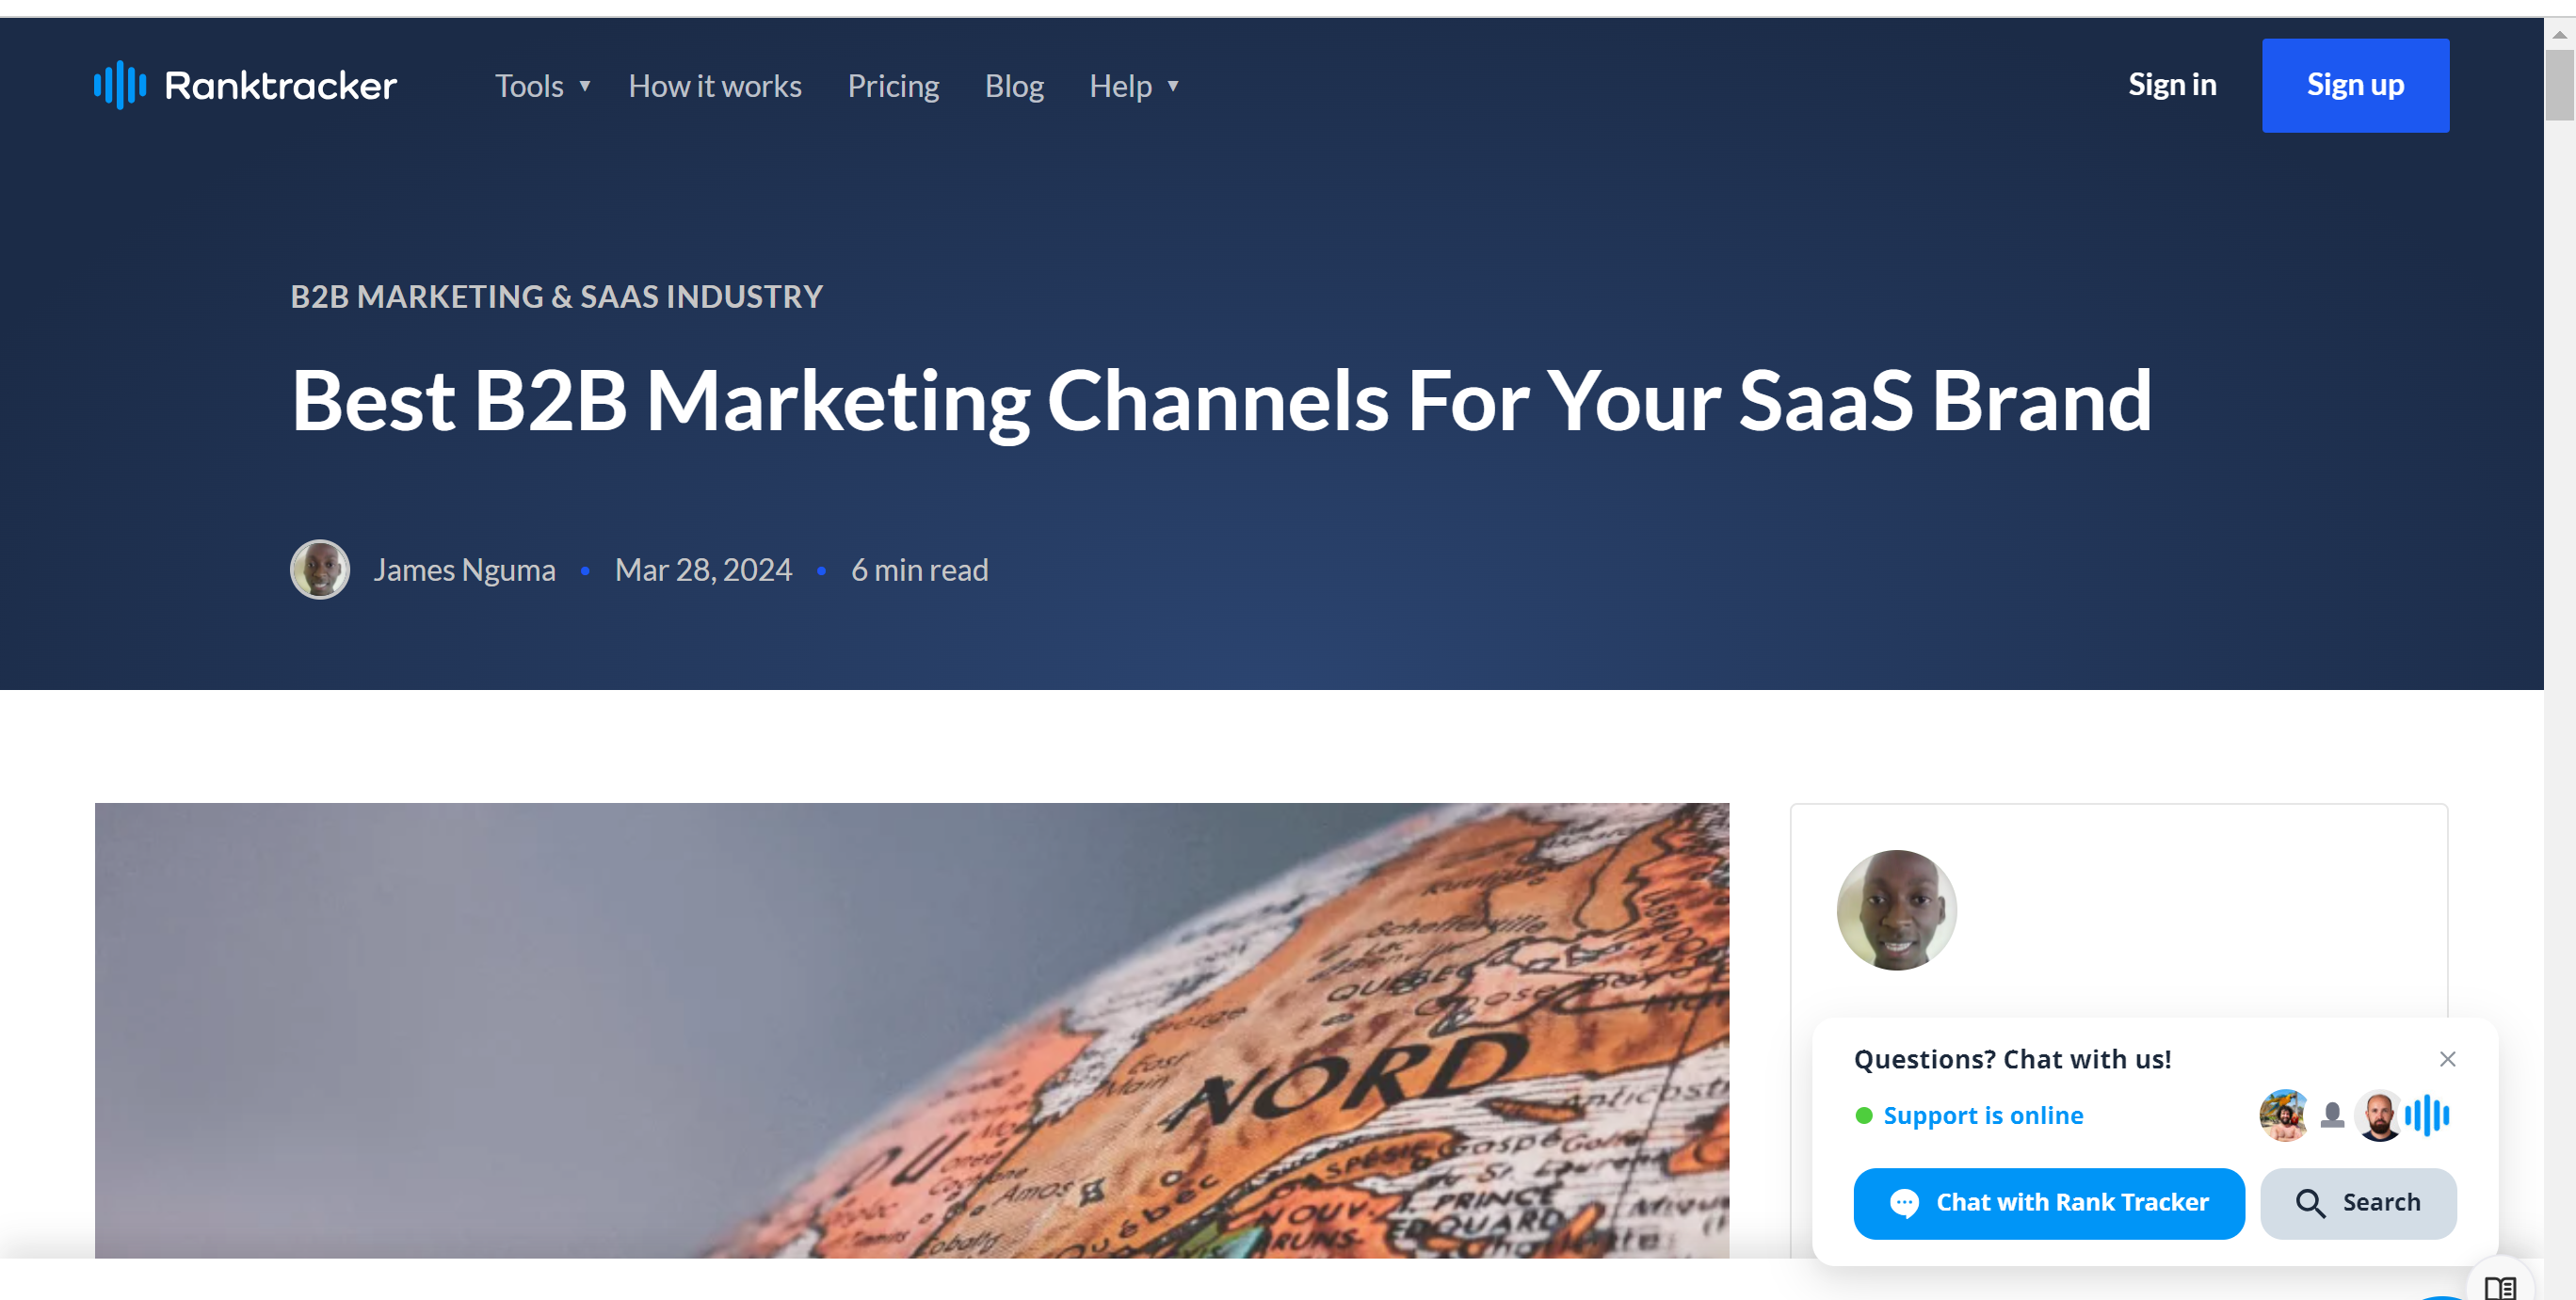Click the book icon at bottom right
The image size is (2576, 1300).
[2500, 1287]
